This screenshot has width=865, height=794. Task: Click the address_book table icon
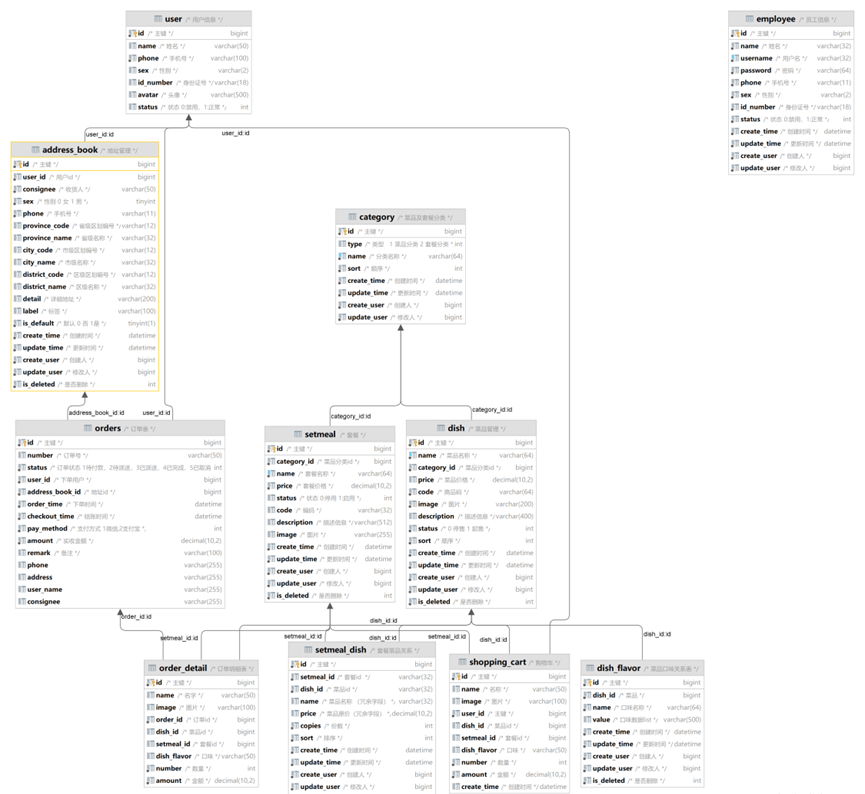35,150
